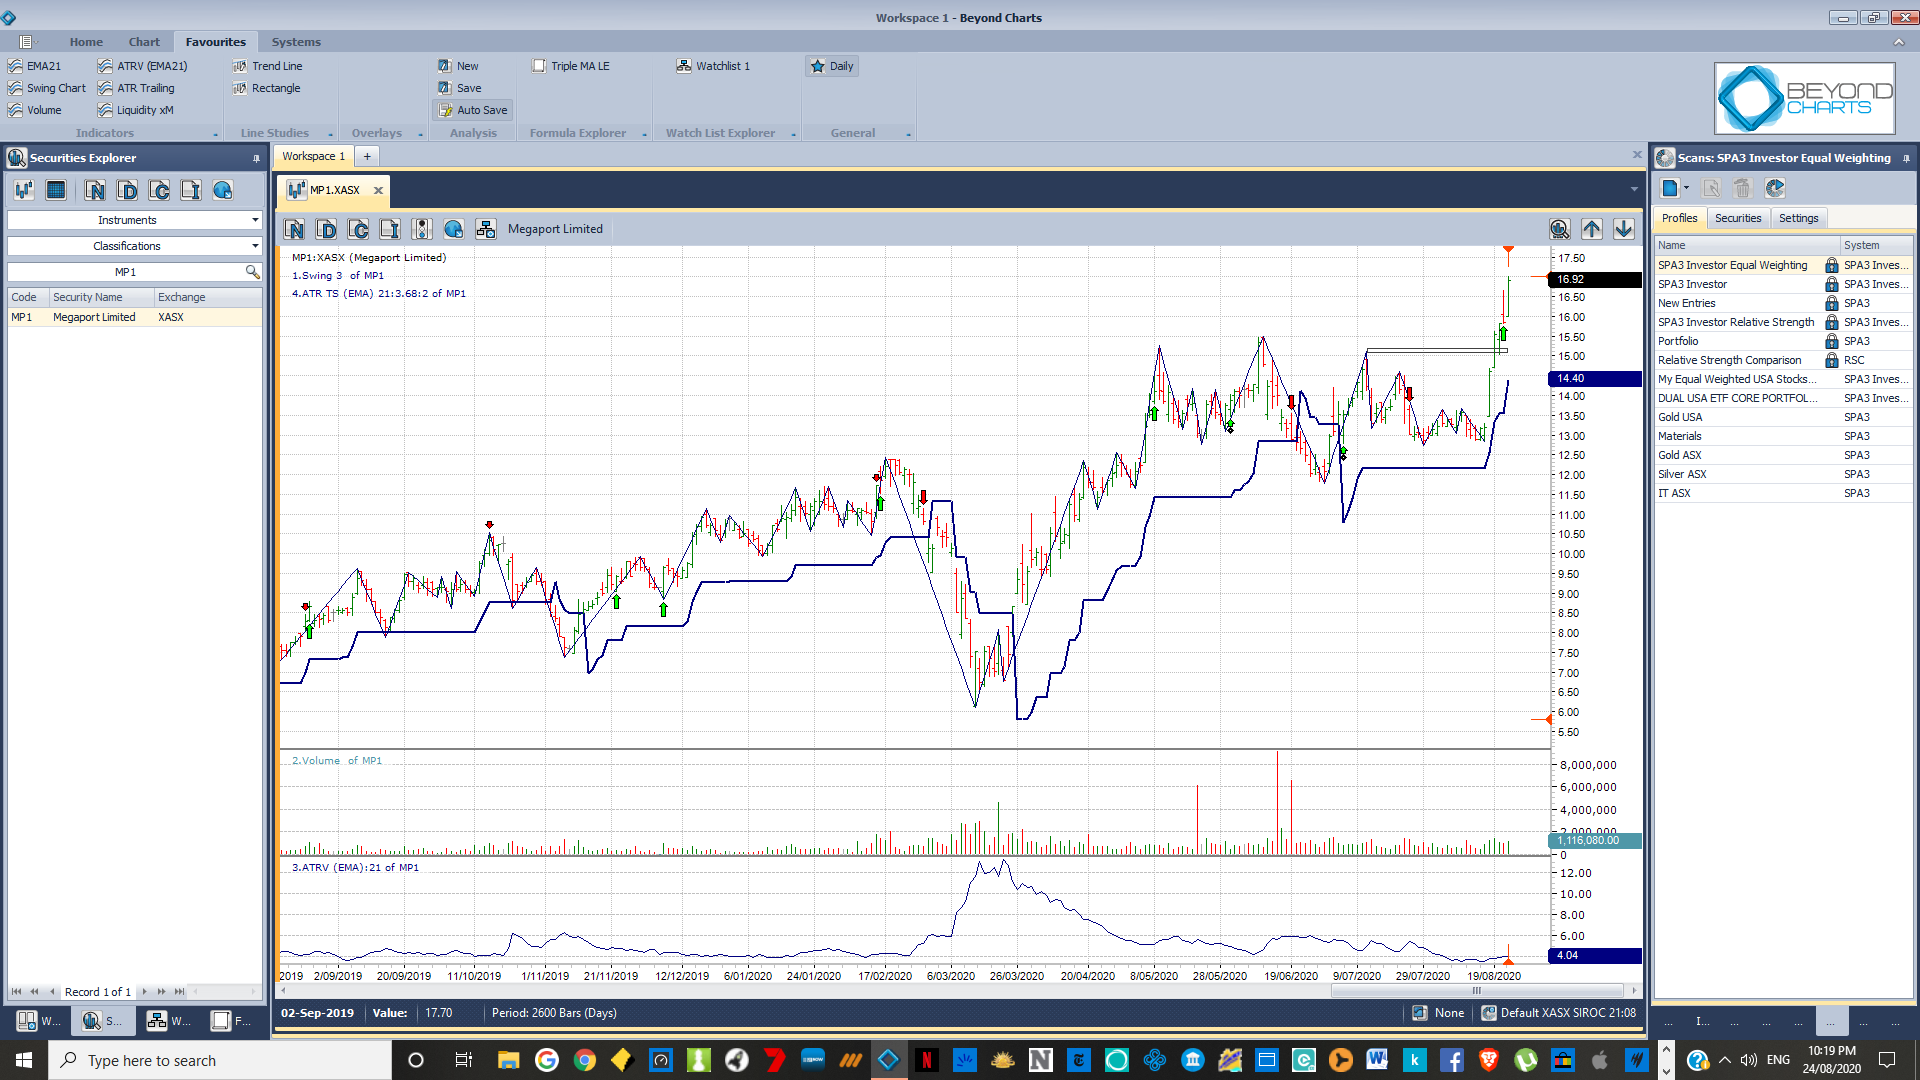Click the C icon in Securities Explorer toolbar
Screen dimensions: 1920x1080
[x=159, y=190]
